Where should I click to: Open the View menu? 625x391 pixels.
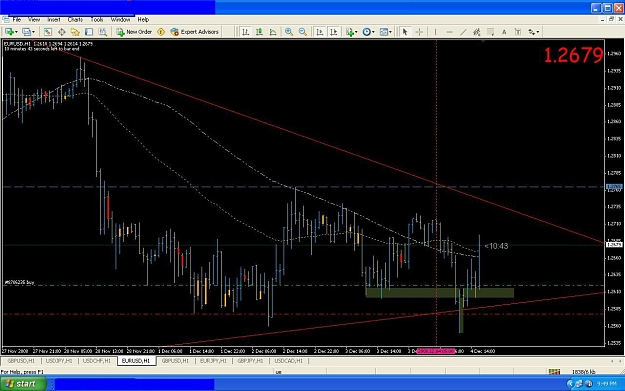coord(34,20)
